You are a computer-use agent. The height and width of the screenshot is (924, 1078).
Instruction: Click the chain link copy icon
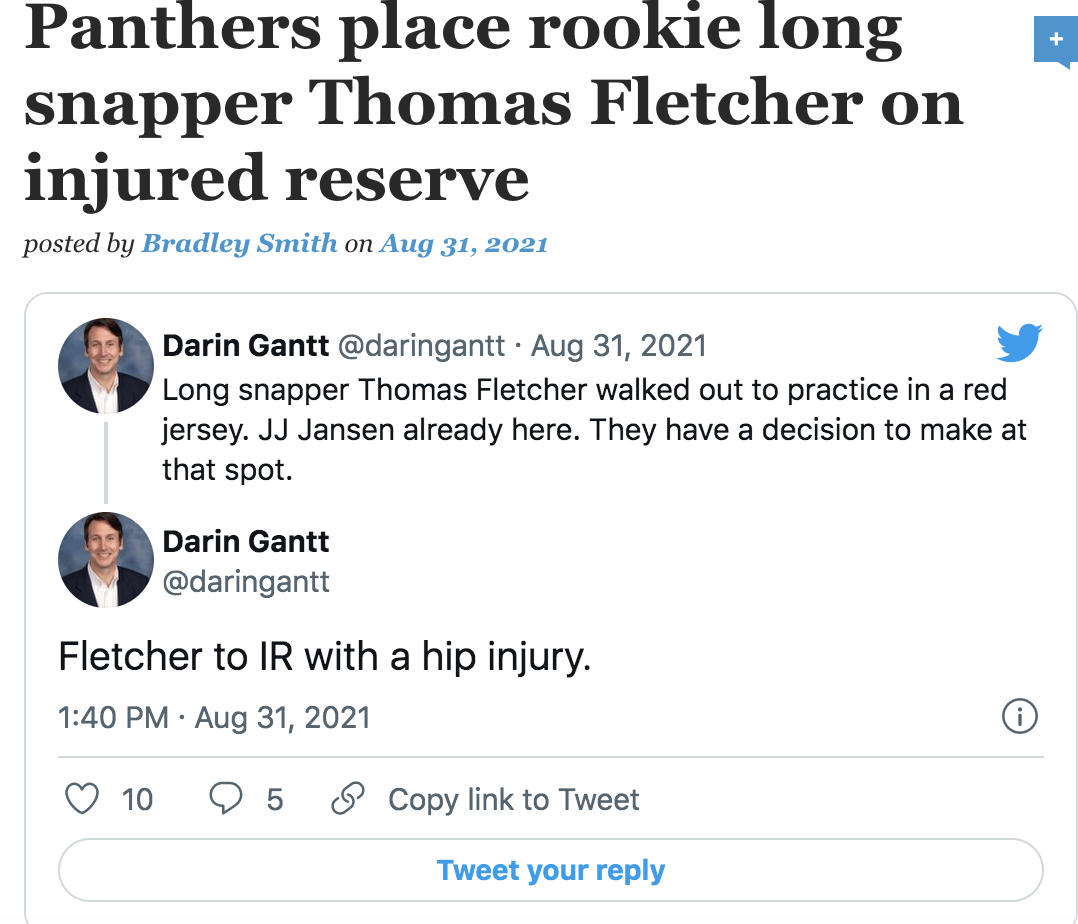(x=348, y=798)
